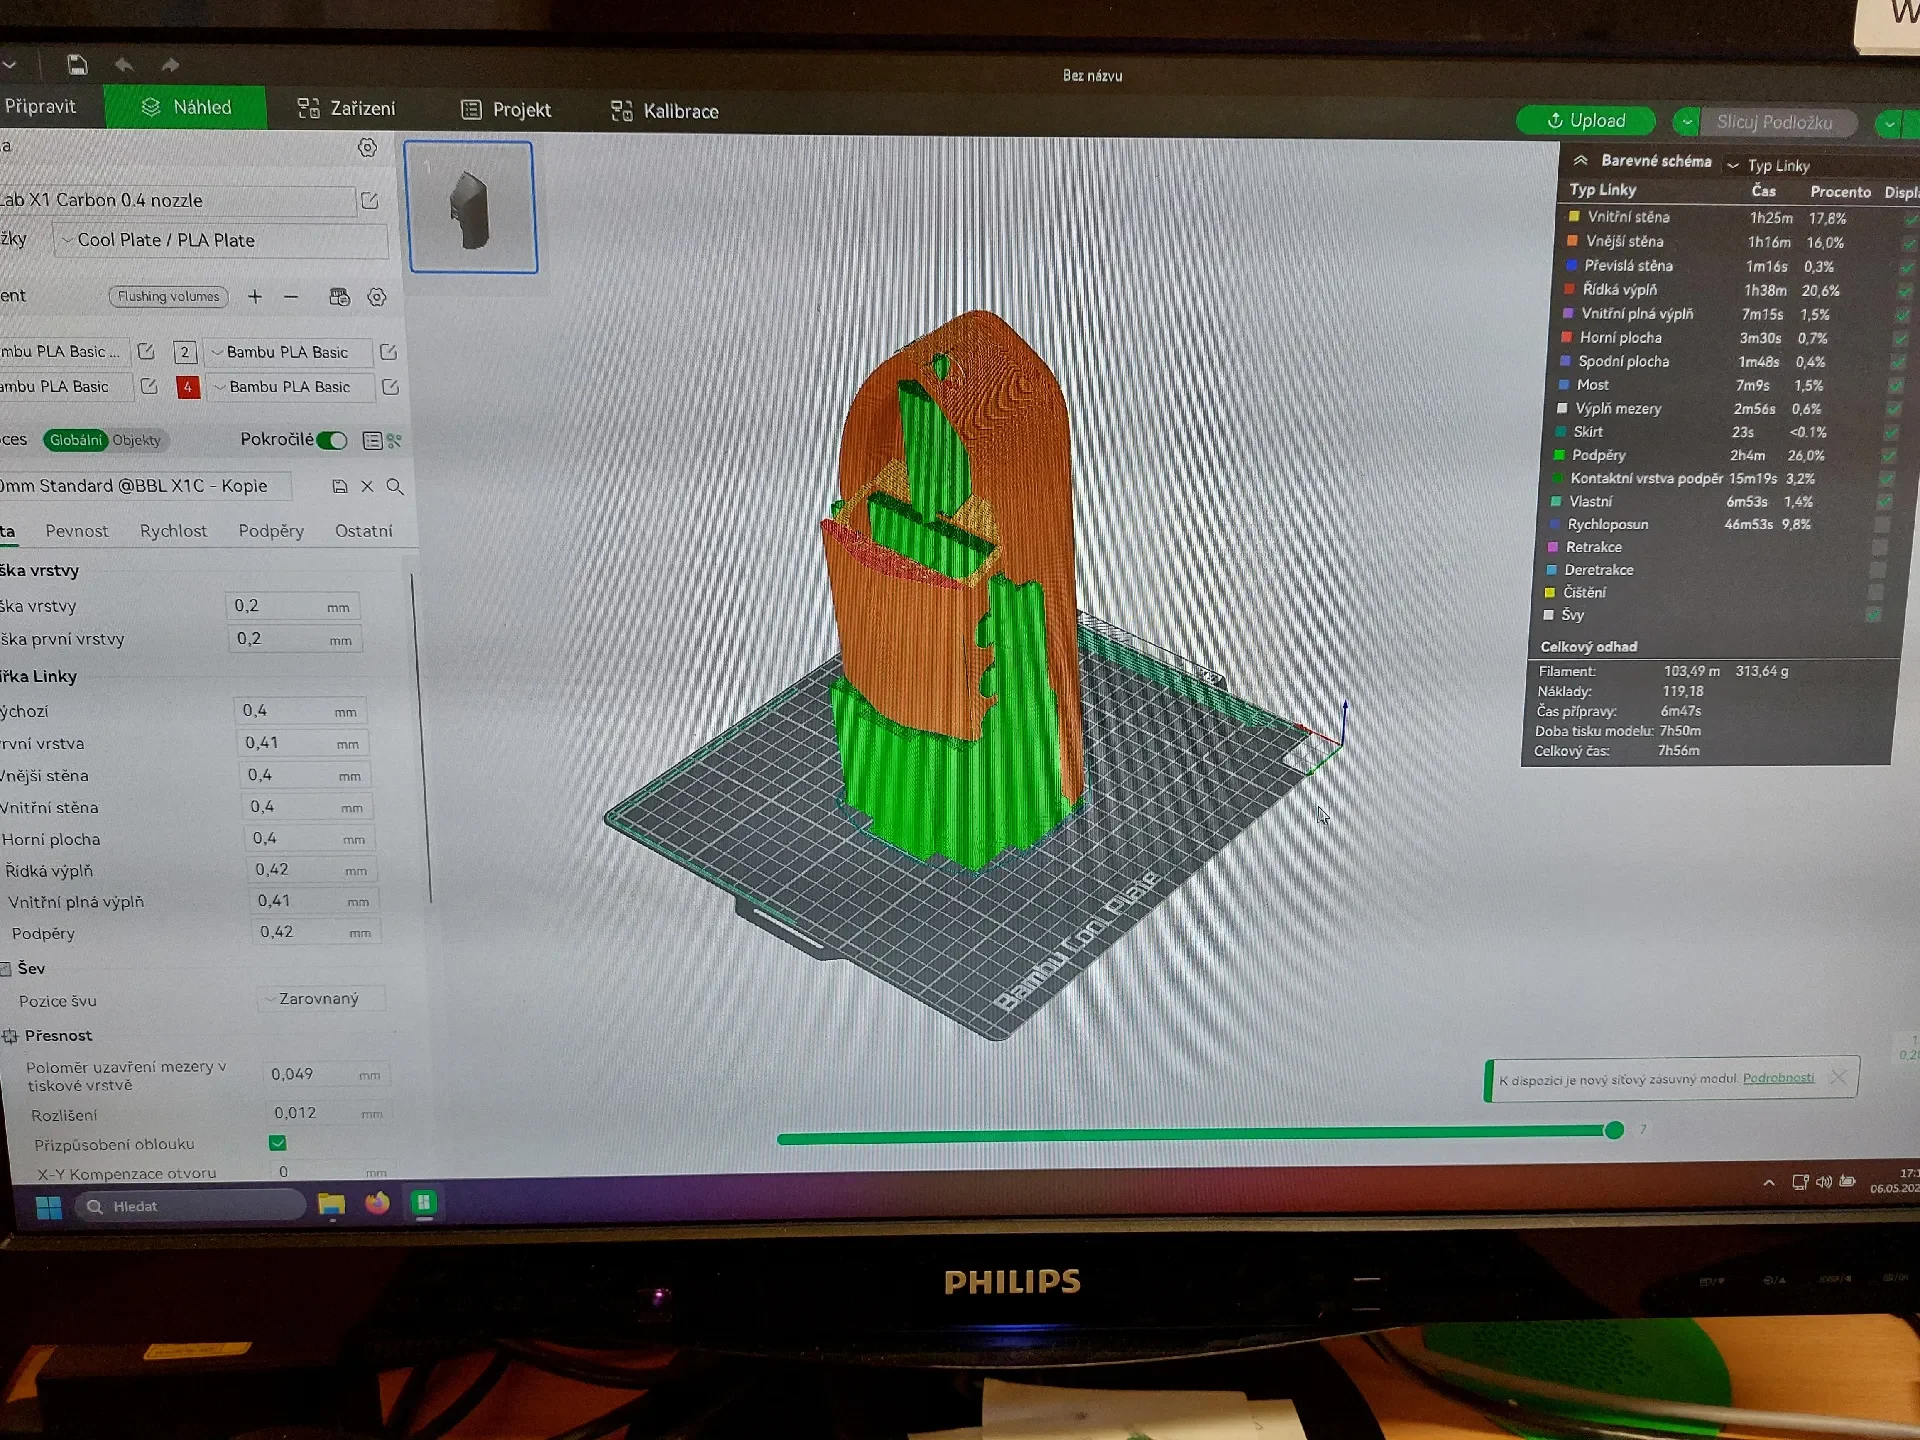
Task: Remove a filament with the minus icon
Action: coord(291,296)
